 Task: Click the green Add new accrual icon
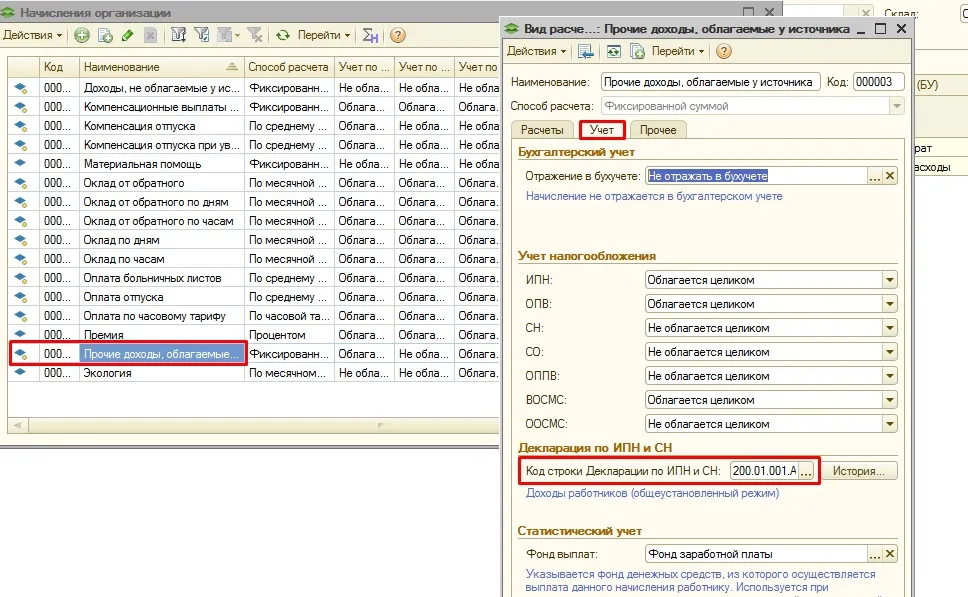click(x=81, y=35)
